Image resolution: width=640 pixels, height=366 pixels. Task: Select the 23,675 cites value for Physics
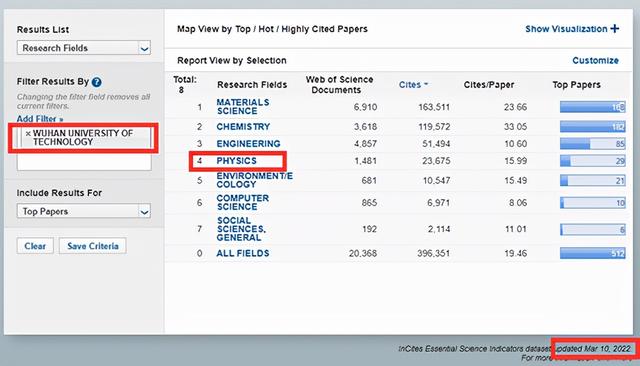(436, 161)
